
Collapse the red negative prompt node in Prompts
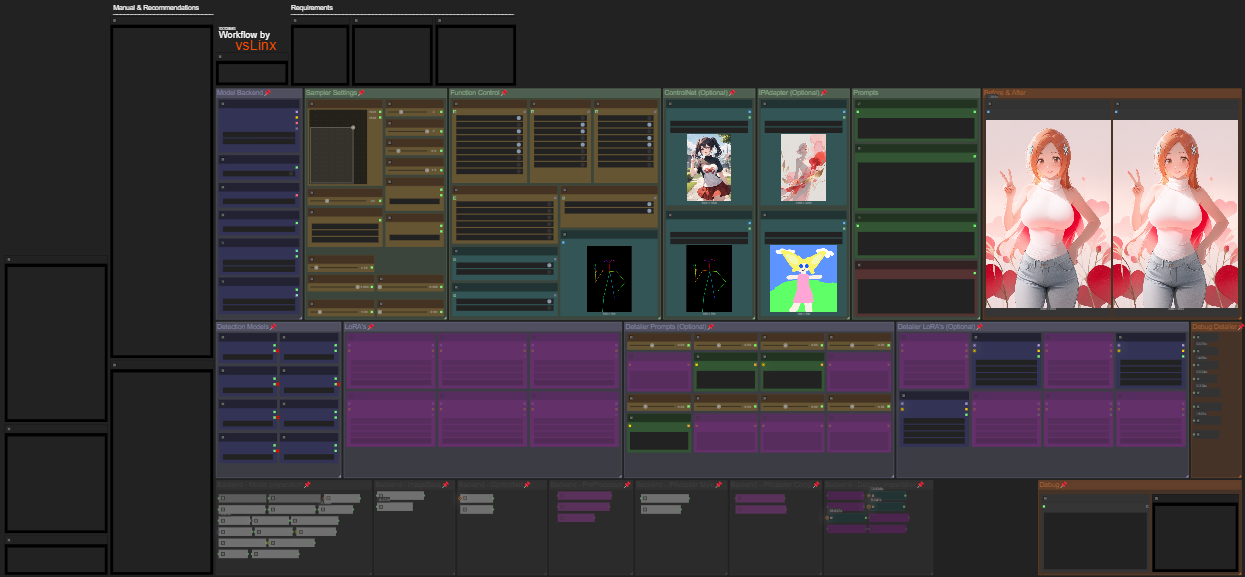[x=858, y=265]
